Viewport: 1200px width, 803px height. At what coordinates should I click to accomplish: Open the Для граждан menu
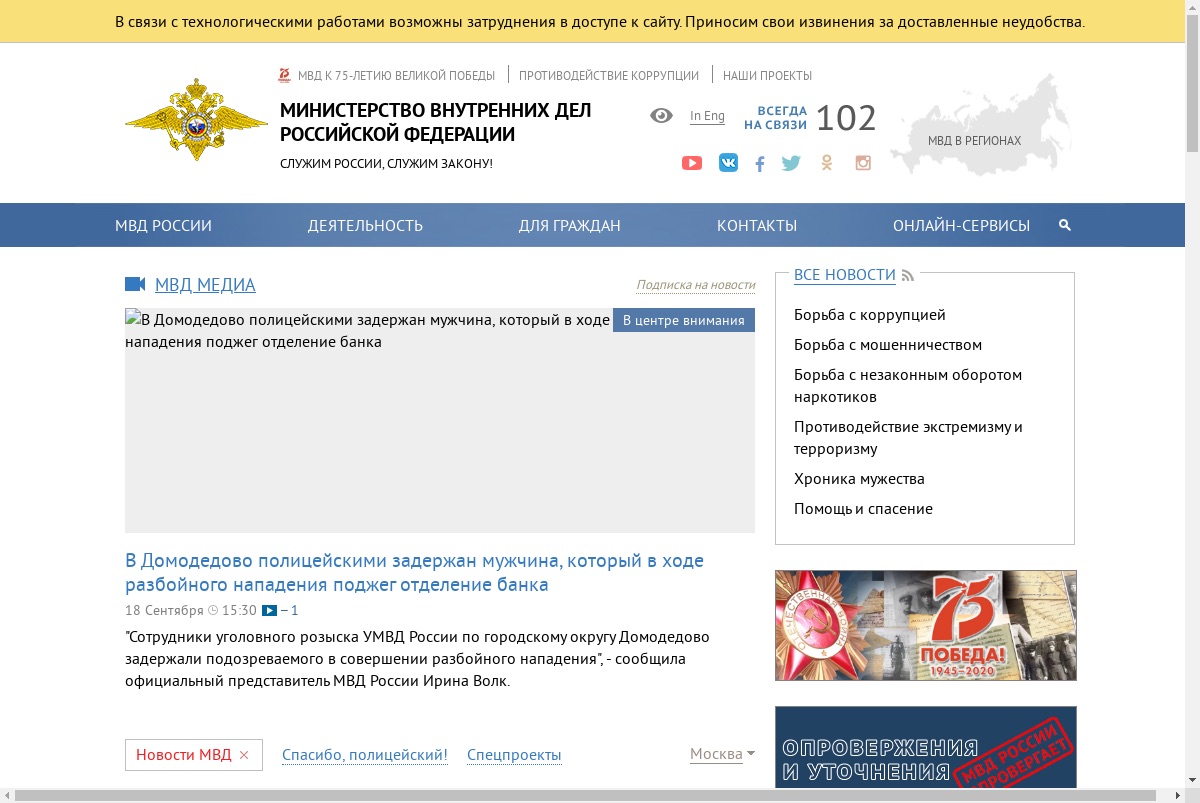click(x=570, y=225)
